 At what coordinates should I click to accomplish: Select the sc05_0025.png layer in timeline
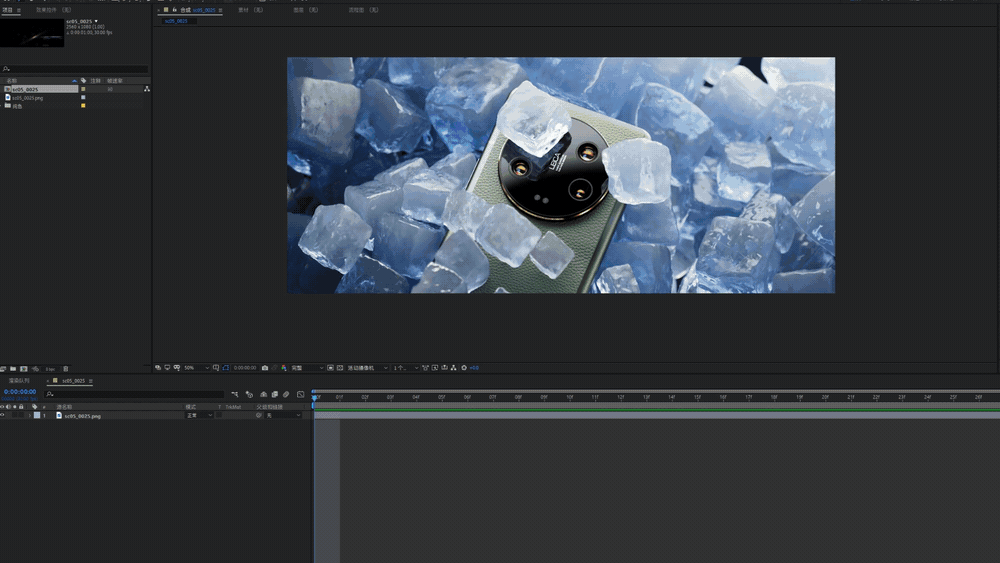click(x=82, y=416)
